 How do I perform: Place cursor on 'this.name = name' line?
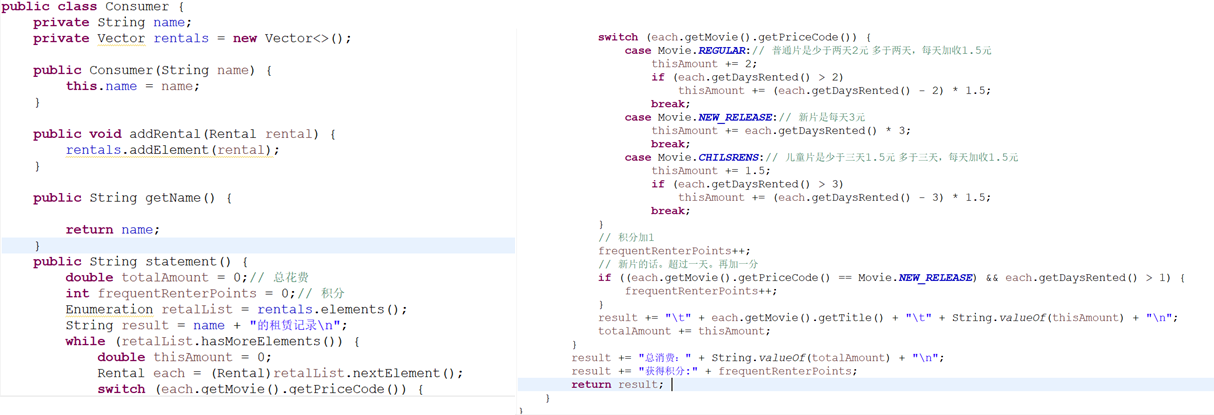coord(132,86)
